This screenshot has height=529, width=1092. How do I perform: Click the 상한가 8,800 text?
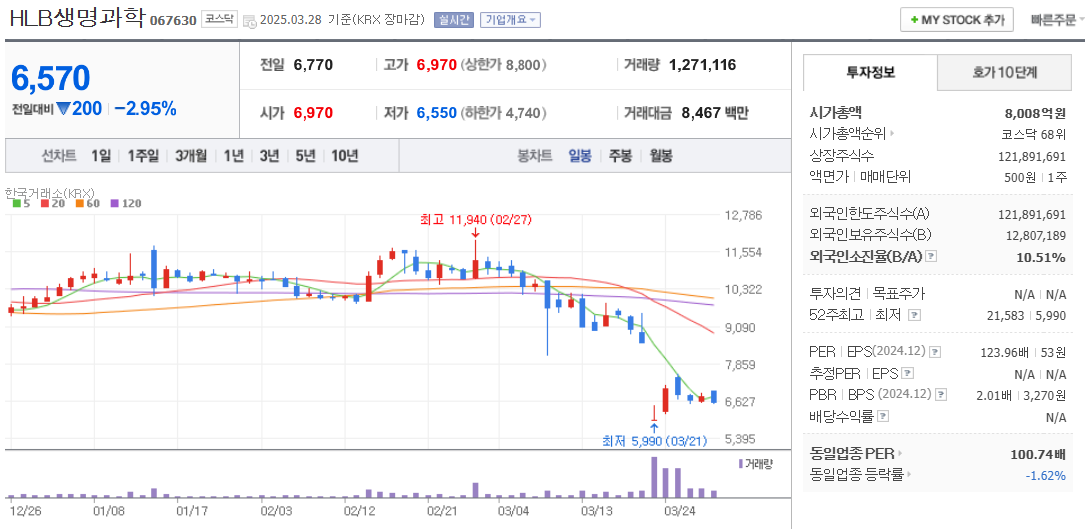tap(504, 65)
